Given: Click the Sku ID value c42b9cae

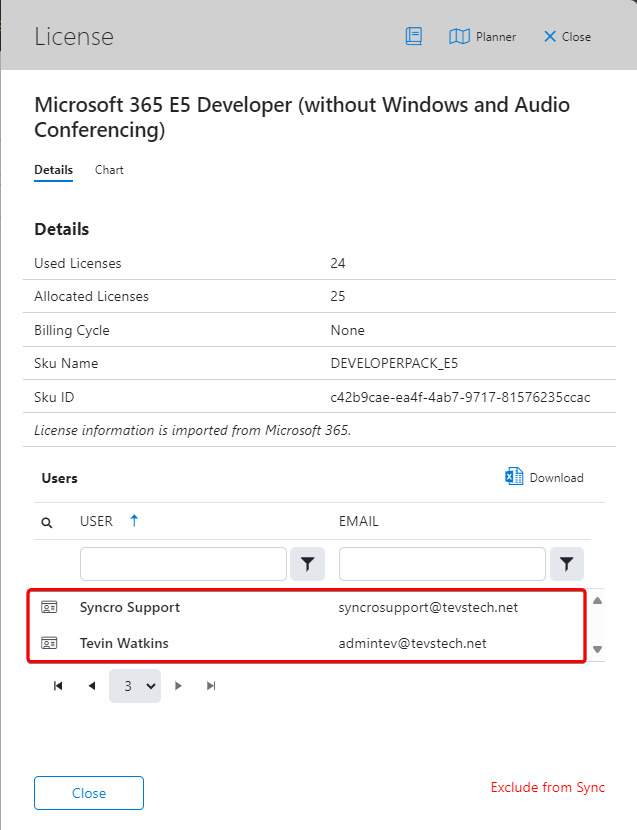Looking at the screenshot, I should point(460,397).
